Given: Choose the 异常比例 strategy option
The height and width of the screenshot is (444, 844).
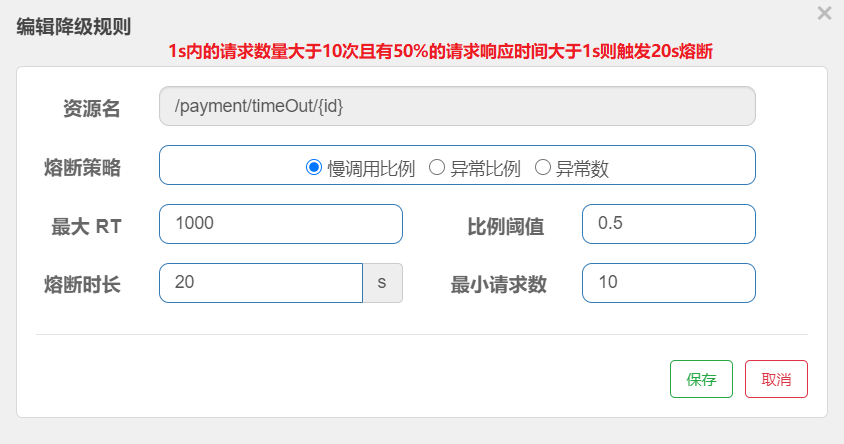Looking at the screenshot, I should pos(437,168).
